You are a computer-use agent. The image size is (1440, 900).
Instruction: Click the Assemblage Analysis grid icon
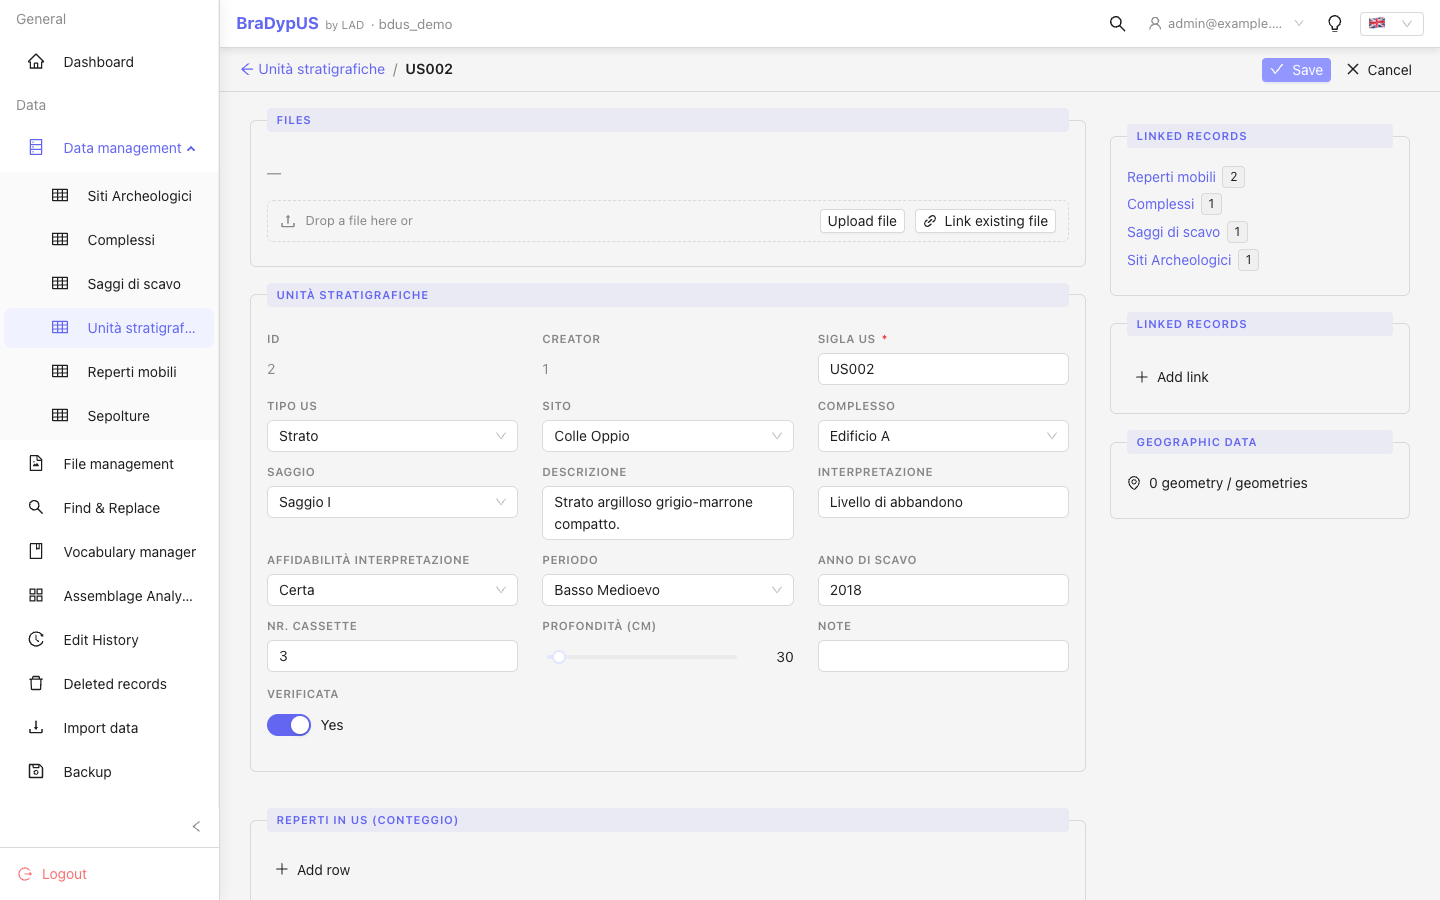coord(36,595)
